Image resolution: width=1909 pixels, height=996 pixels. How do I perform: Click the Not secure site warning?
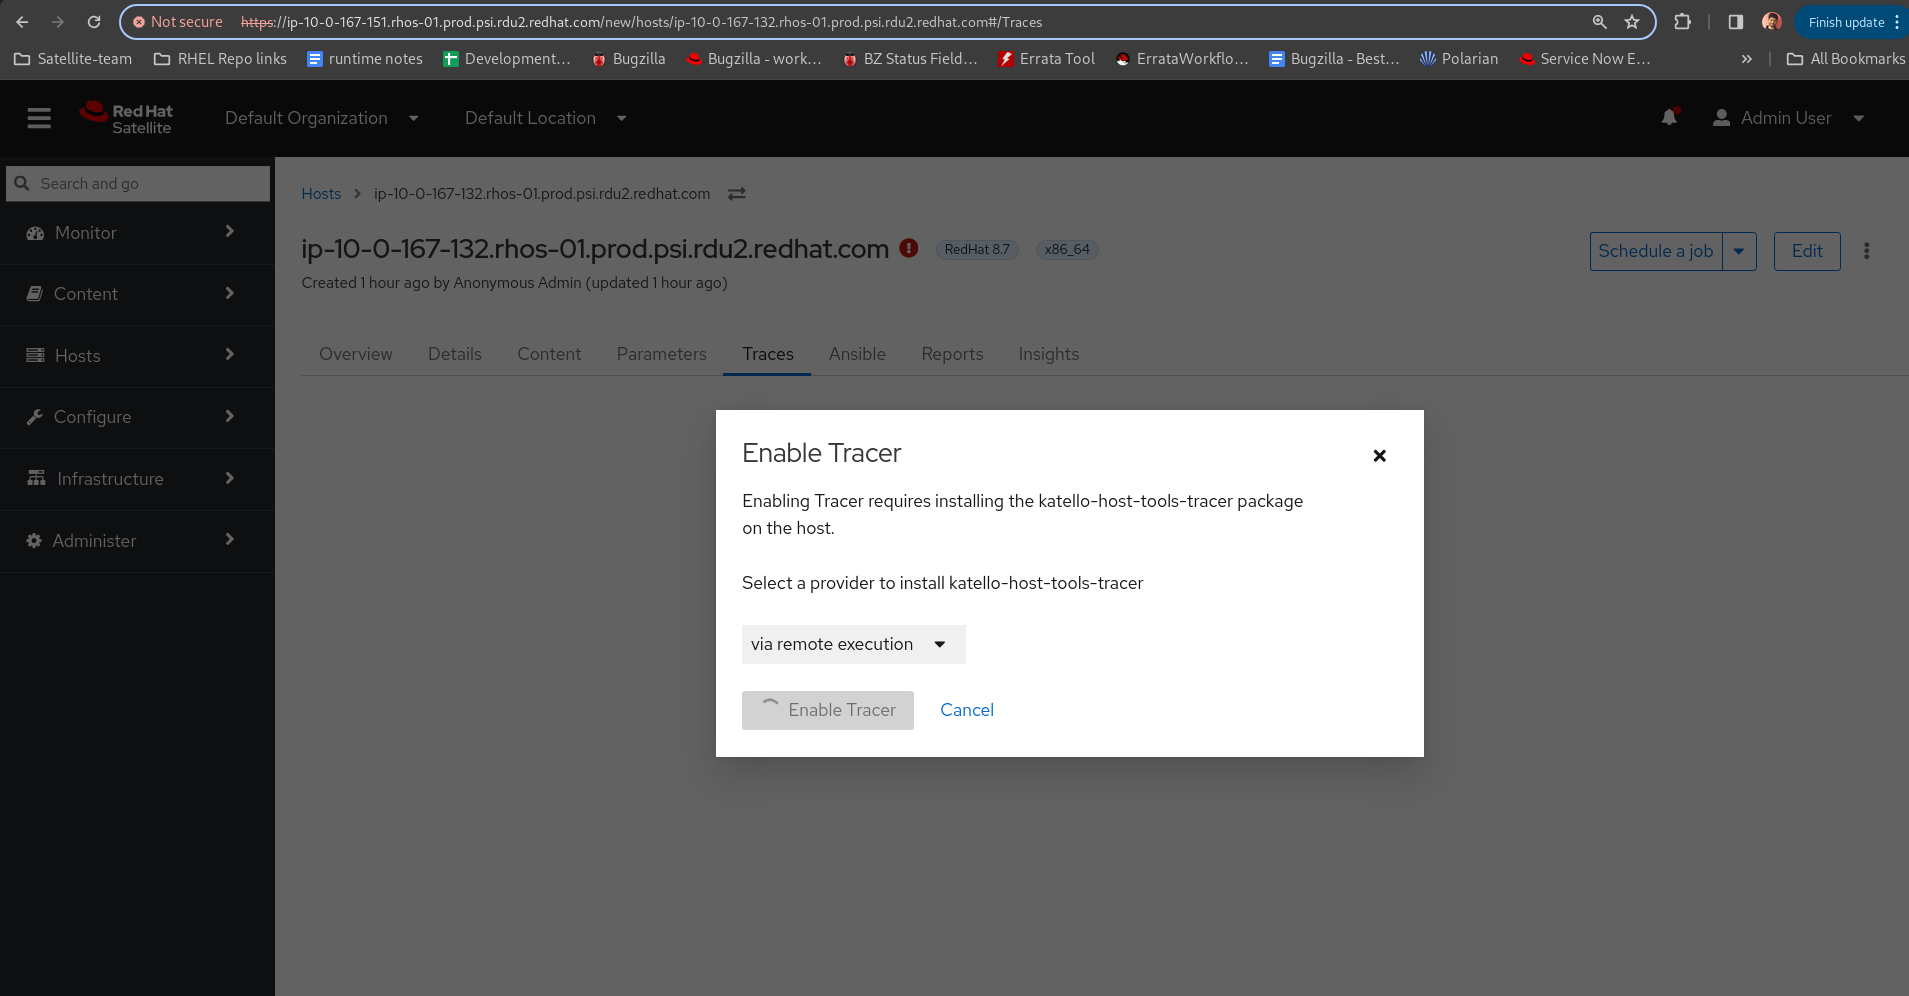tap(177, 22)
